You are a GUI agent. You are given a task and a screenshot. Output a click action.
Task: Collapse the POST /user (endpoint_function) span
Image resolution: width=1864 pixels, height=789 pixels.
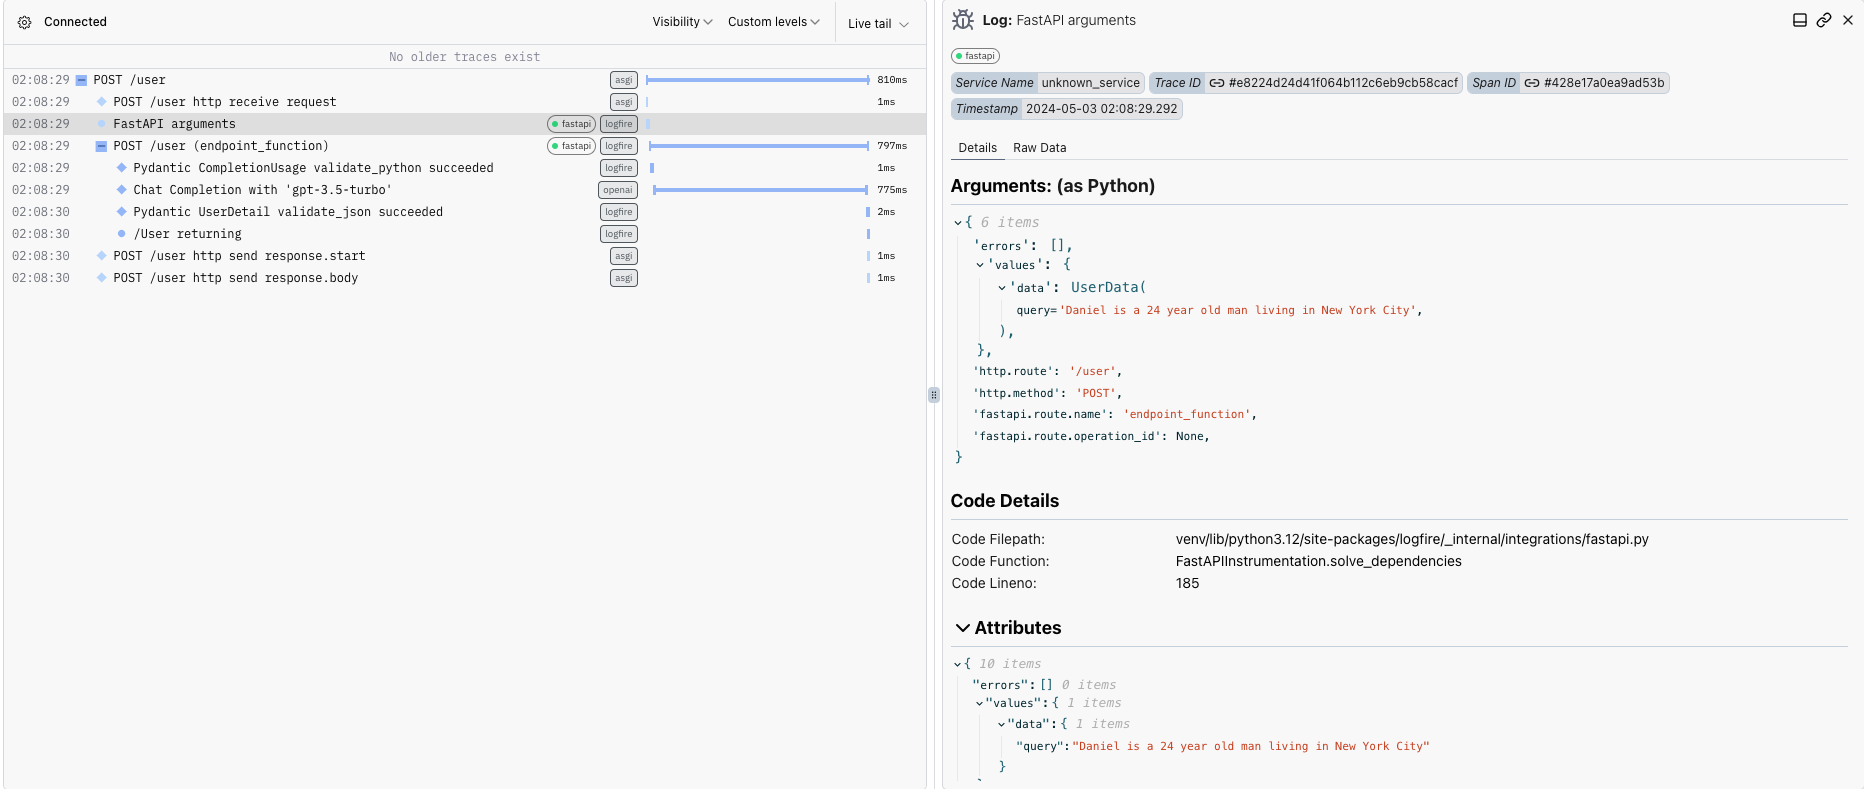point(101,146)
